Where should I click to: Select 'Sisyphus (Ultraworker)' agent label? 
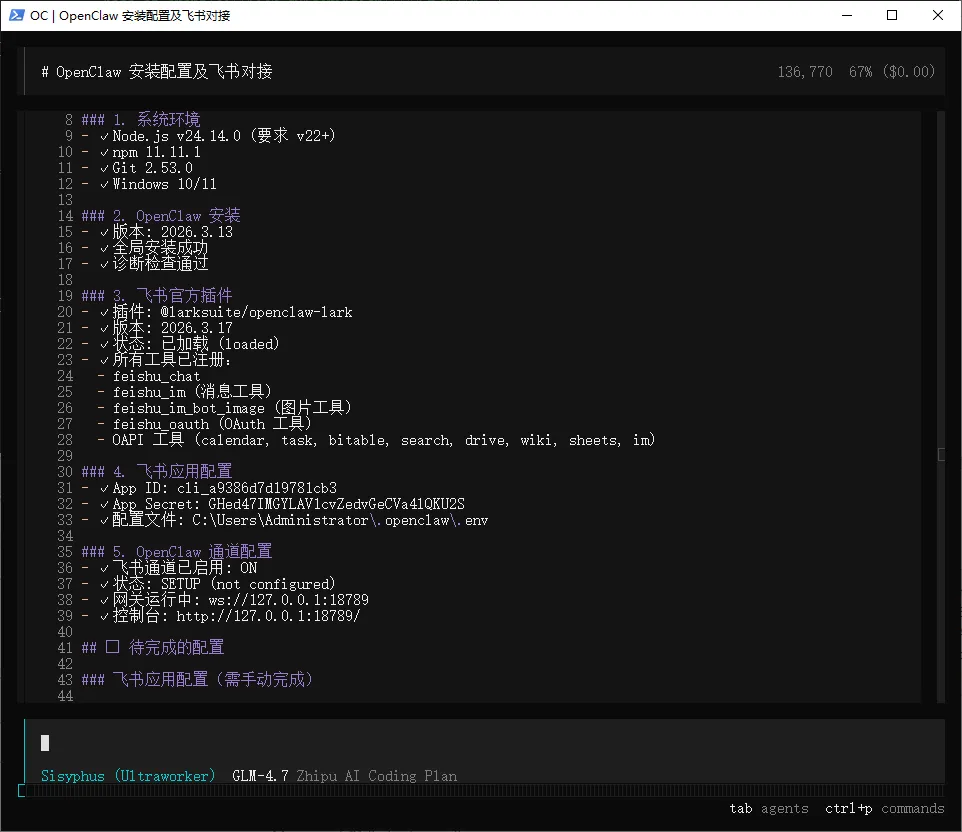(x=128, y=776)
